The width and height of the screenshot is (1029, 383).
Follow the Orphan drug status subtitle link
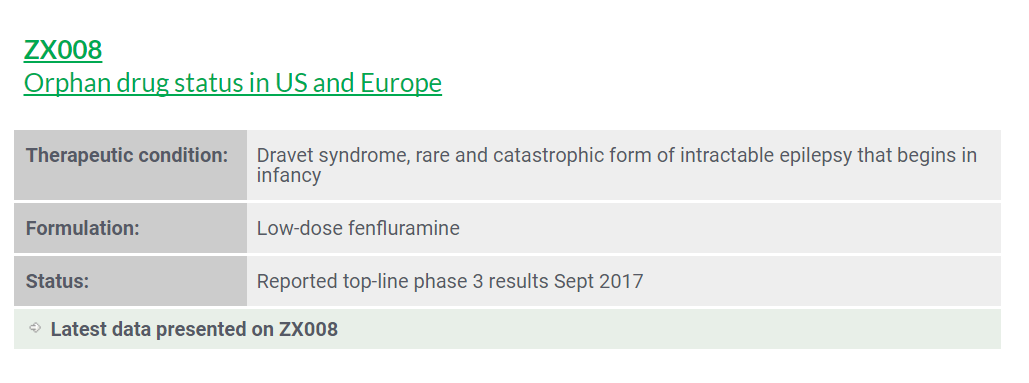point(232,83)
